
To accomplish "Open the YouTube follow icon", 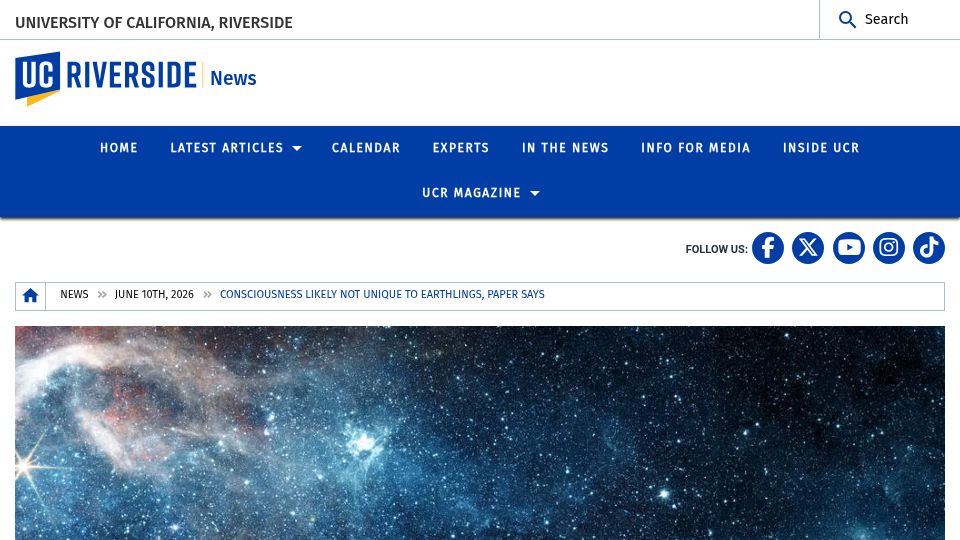I will click(x=849, y=248).
